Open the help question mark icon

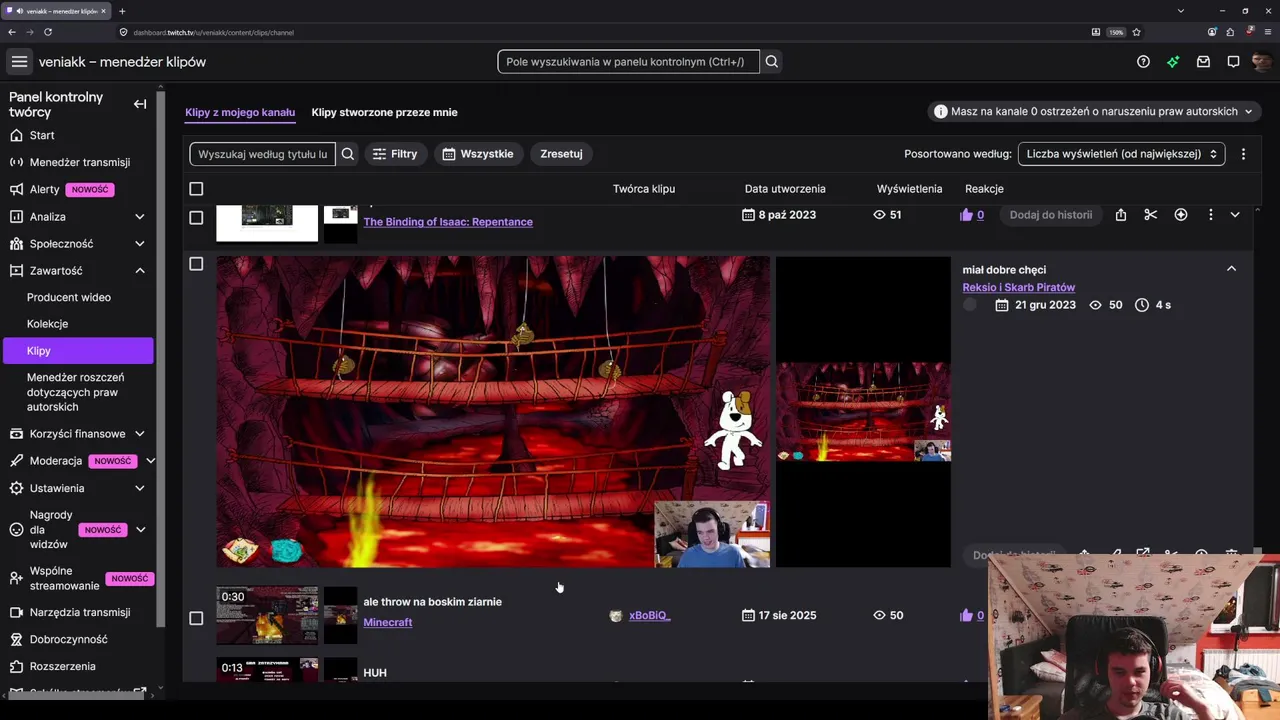point(1143,62)
